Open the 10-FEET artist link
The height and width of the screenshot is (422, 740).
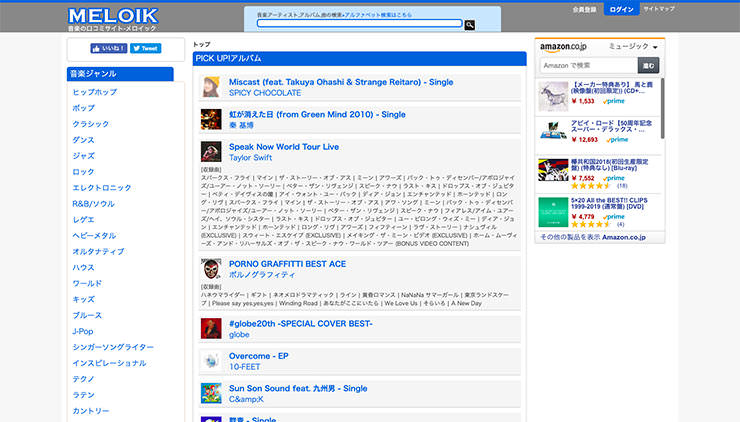click(244, 367)
